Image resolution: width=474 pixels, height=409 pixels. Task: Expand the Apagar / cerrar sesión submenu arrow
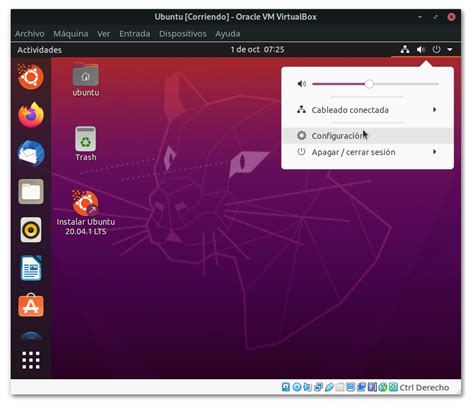pos(434,152)
